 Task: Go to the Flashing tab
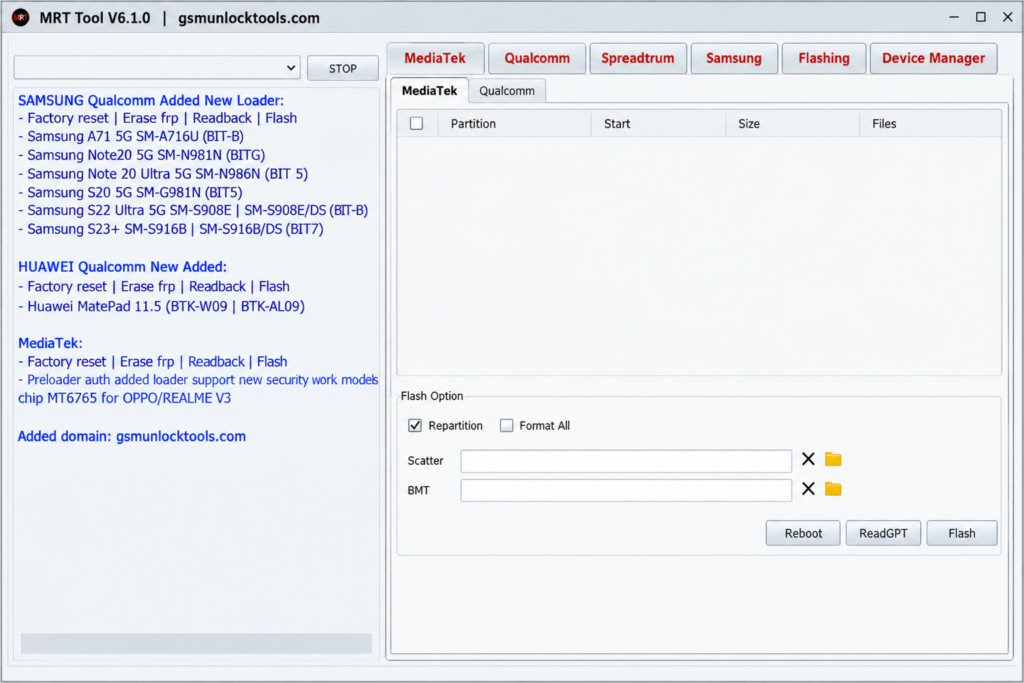(824, 58)
